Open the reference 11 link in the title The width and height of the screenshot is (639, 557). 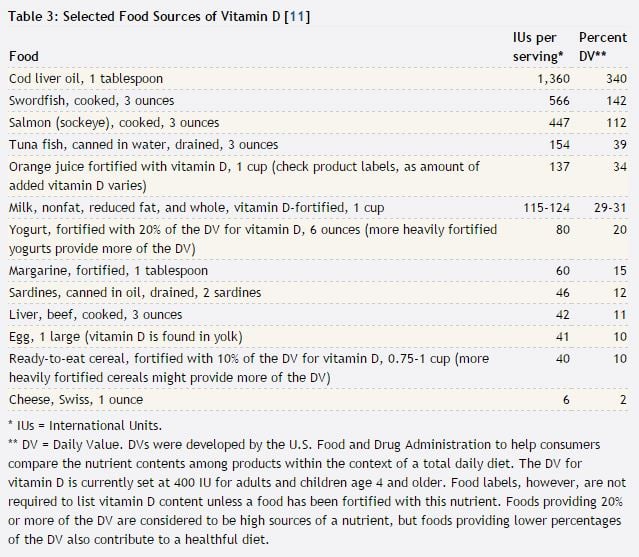tap(297, 16)
